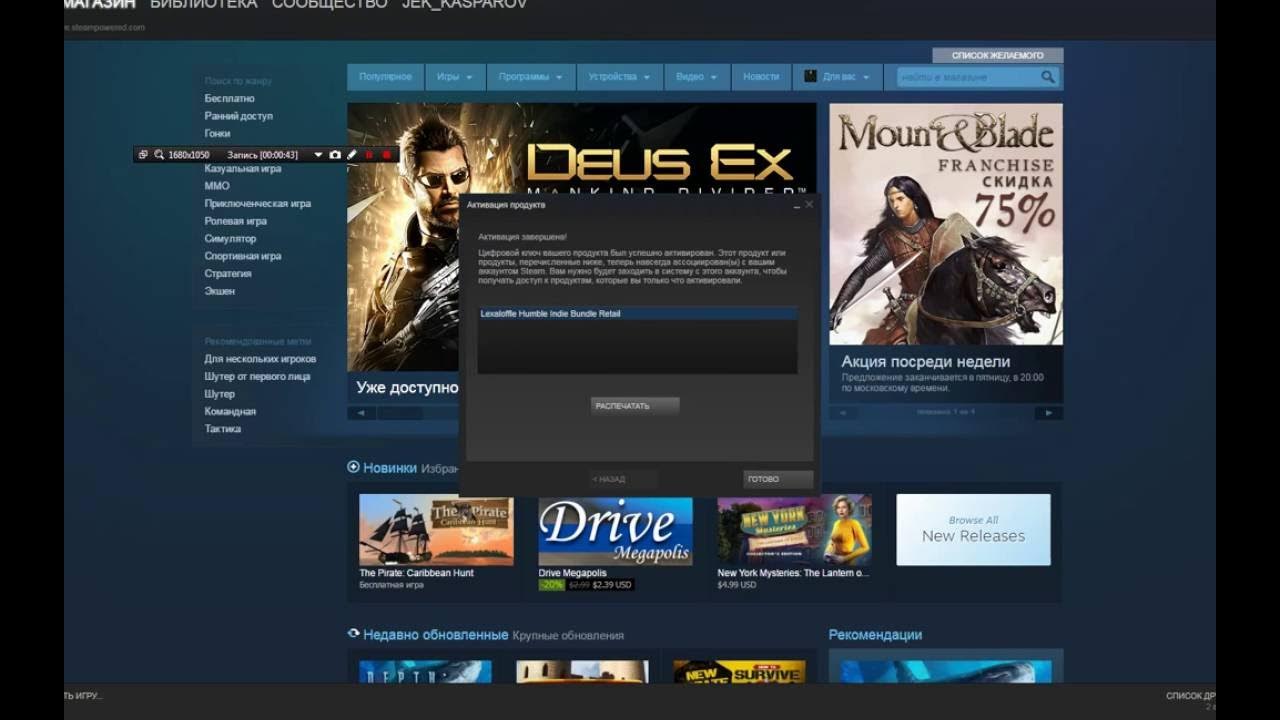Click the РАСПЕЧАТАТЬ button in the activation dialog
Viewport: 1280px width, 720px height.
[635, 406]
